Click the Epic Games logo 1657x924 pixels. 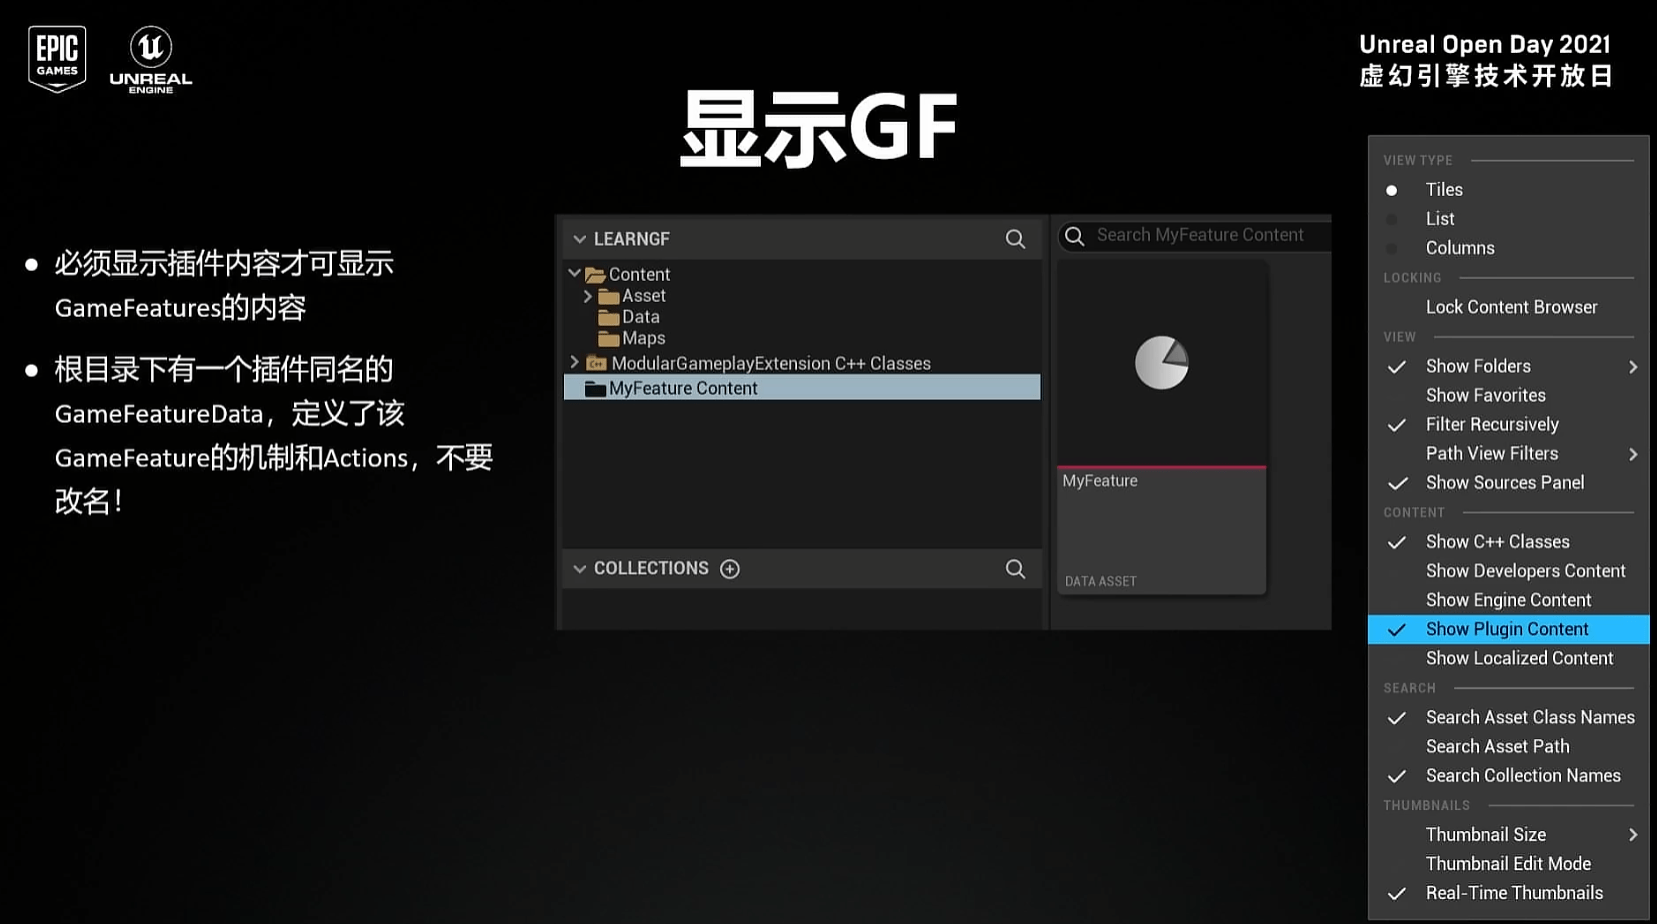click(x=56, y=56)
